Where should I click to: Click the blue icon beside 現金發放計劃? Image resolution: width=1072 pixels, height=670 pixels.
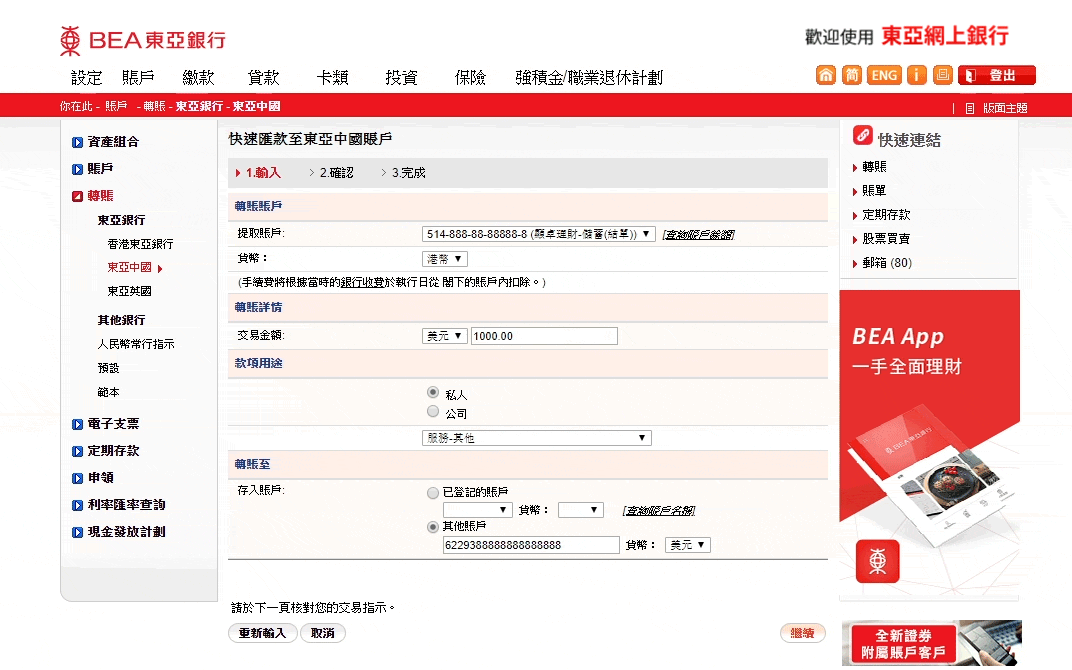tap(77, 532)
